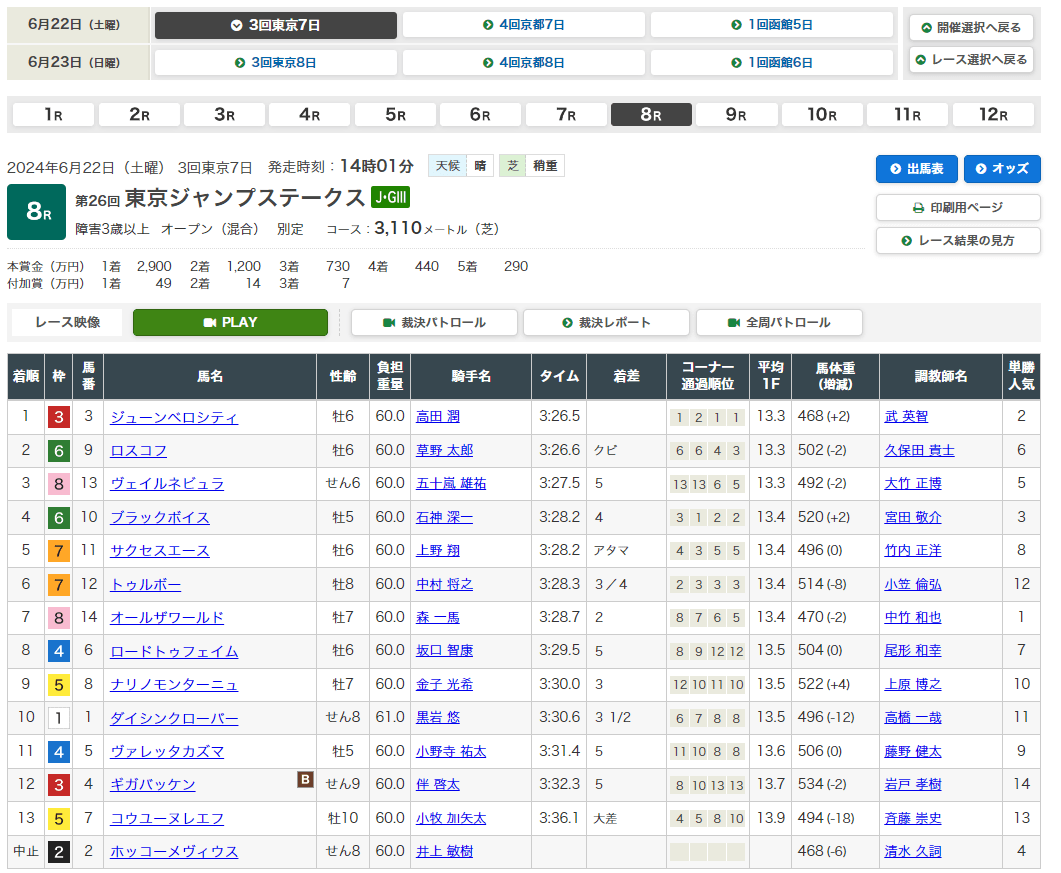Open 裁決パトロール patrol video
The height and width of the screenshot is (873, 1061).
(x=433, y=322)
